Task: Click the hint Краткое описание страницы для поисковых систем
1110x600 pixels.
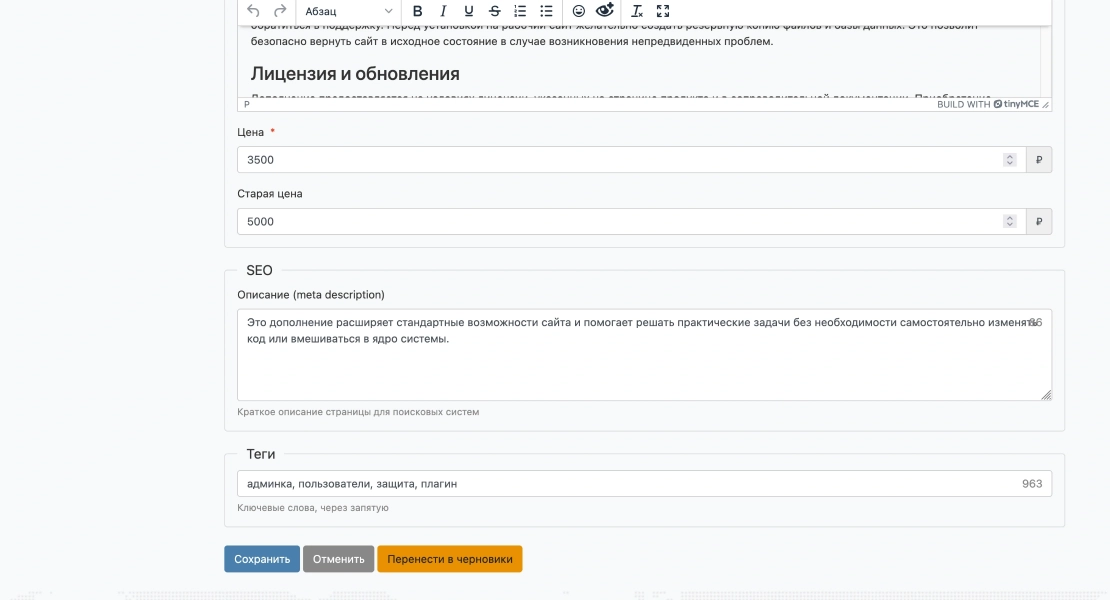Action: pyautogui.click(x=358, y=412)
